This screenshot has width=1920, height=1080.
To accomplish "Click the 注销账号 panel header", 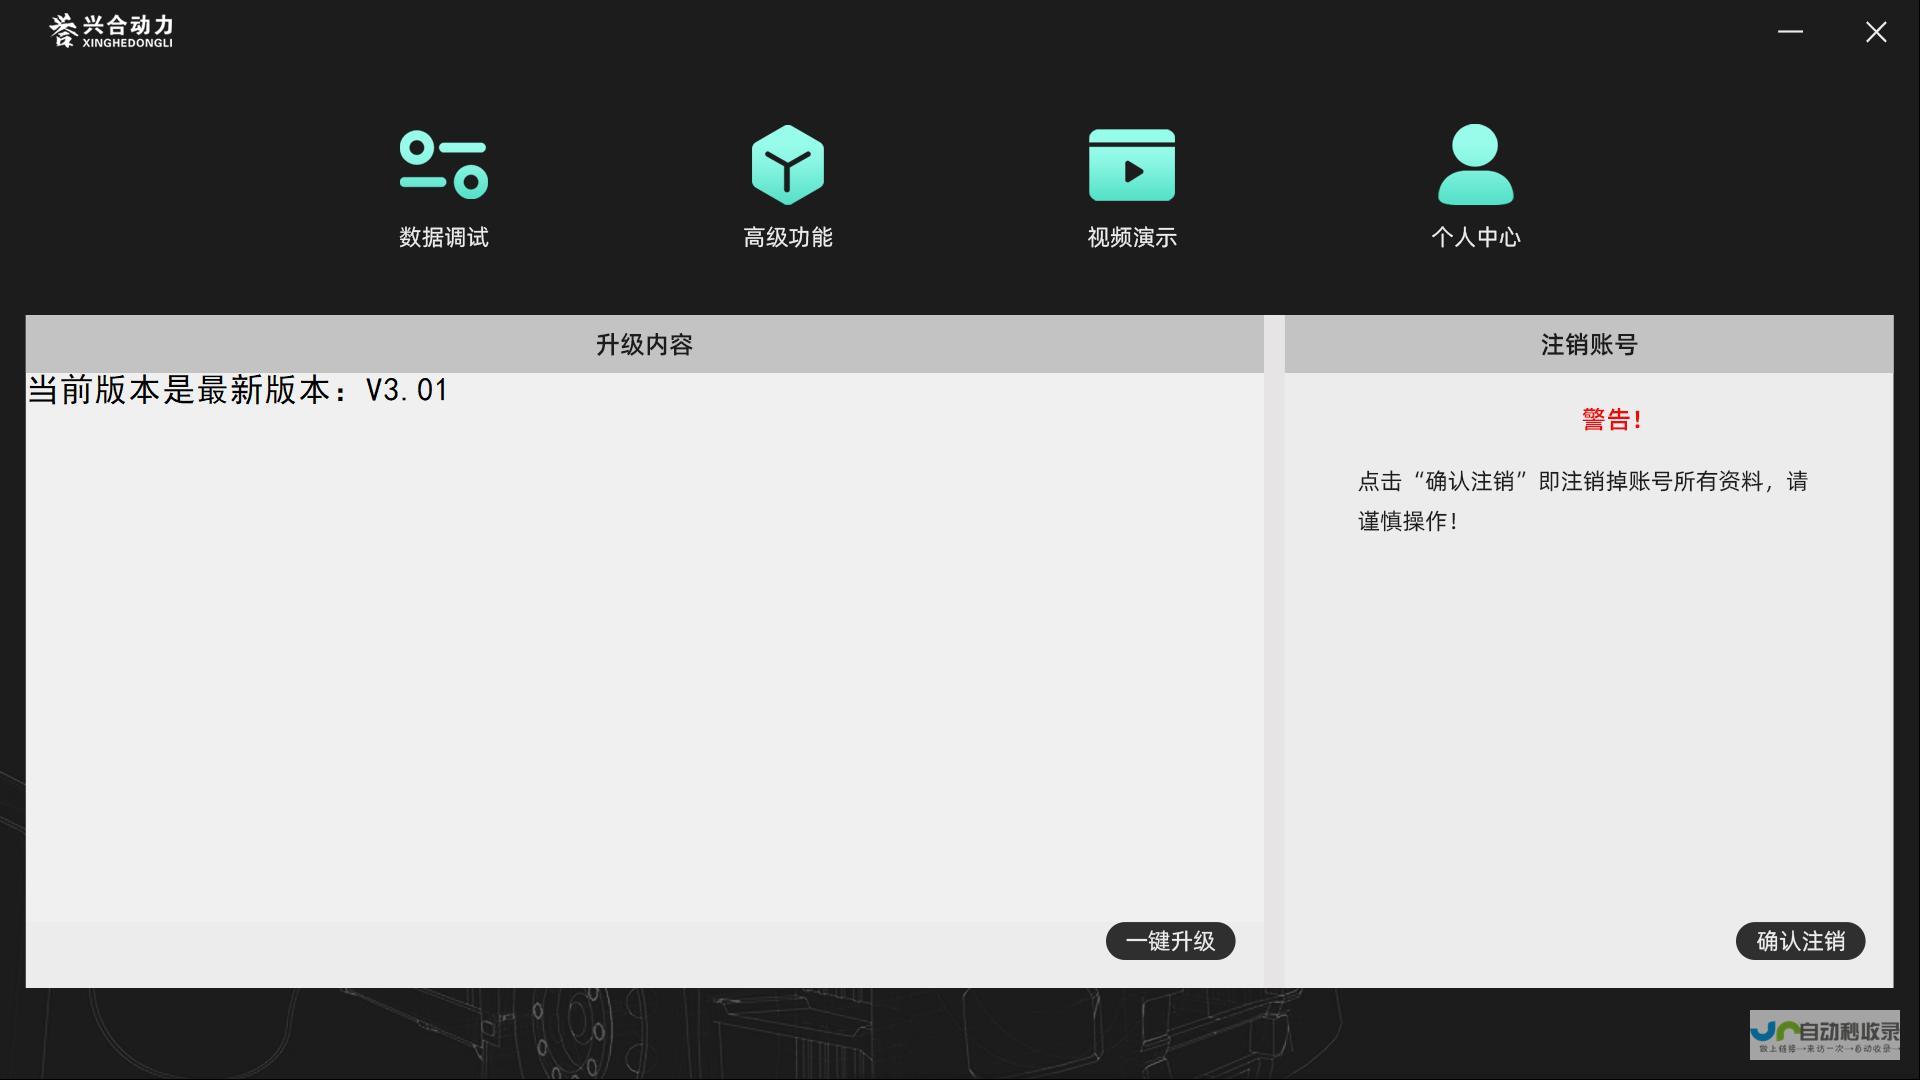I will tap(1589, 344).
